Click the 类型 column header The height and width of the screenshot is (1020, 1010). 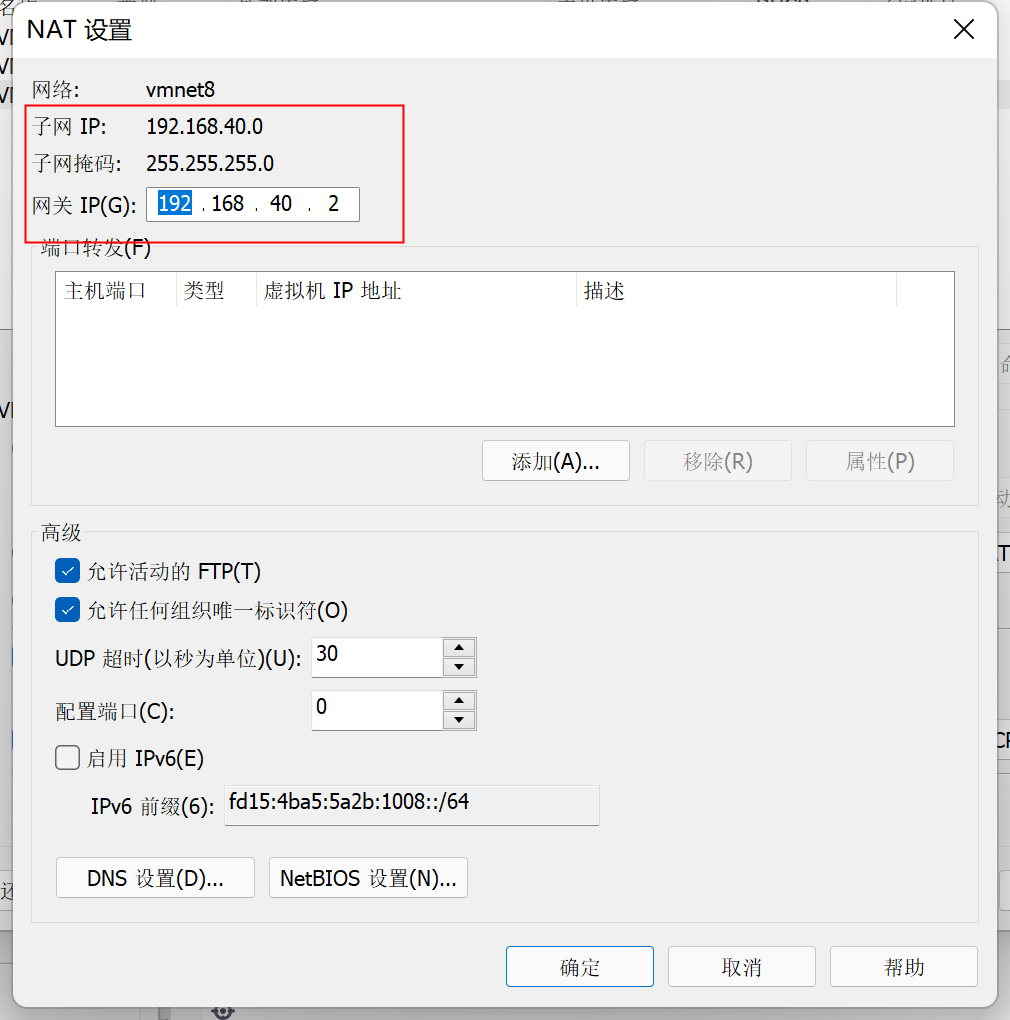(216, 290)
